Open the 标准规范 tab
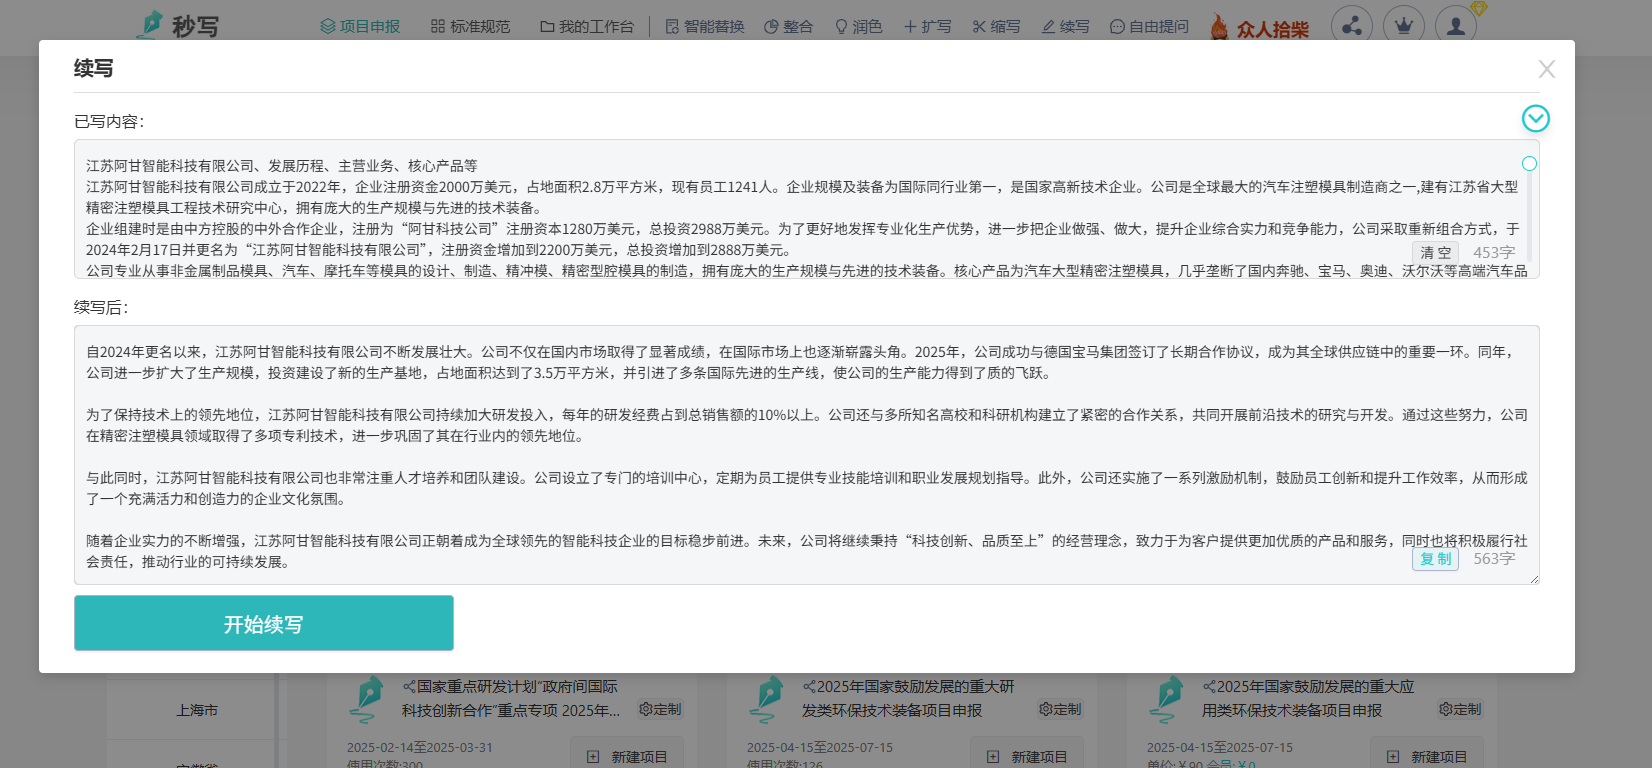This screenshot has width=1652, height=768. (x=470, y=27)
